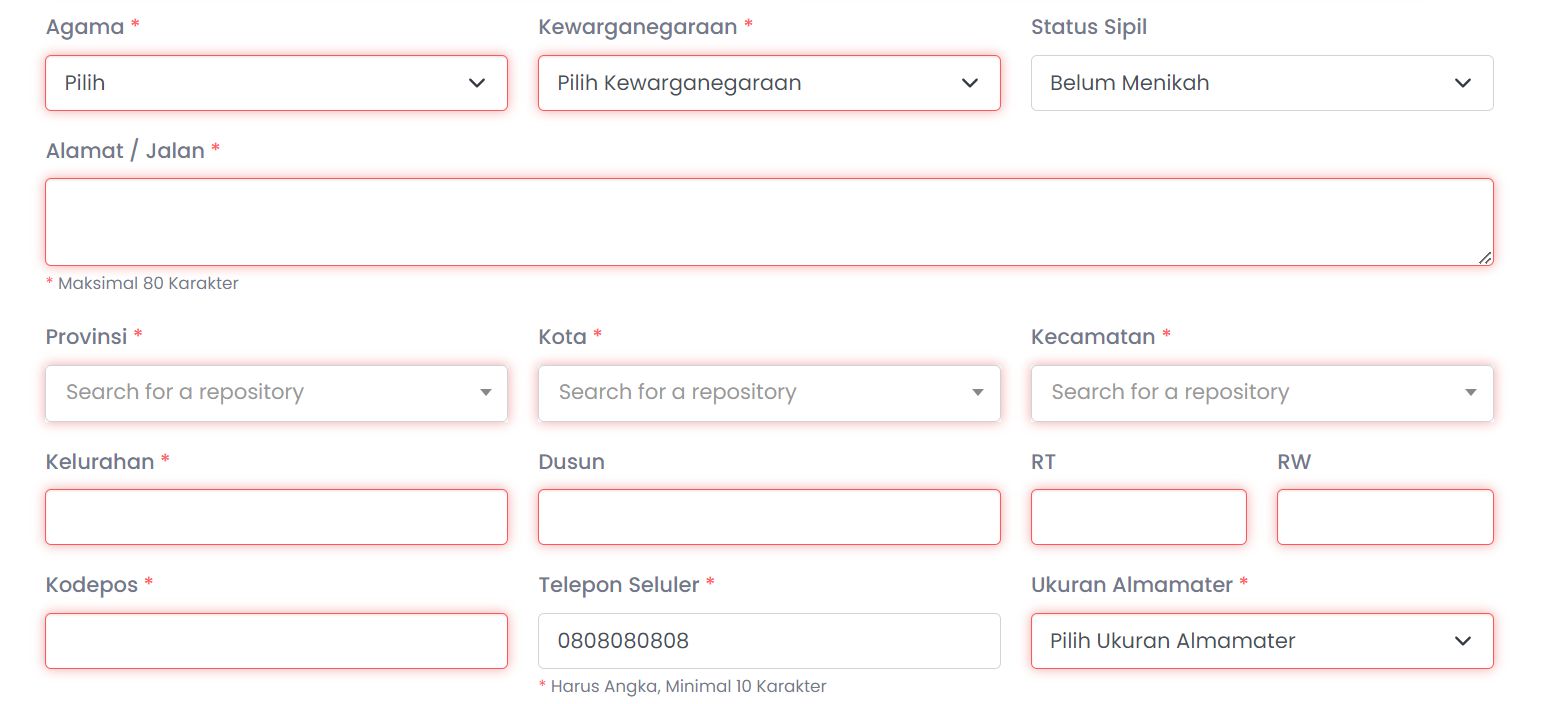The height and width of the screenshot is (704, 1542).
Task: Click the Kodepos input field
Action: pyautogui.click(x=276, y=641)
